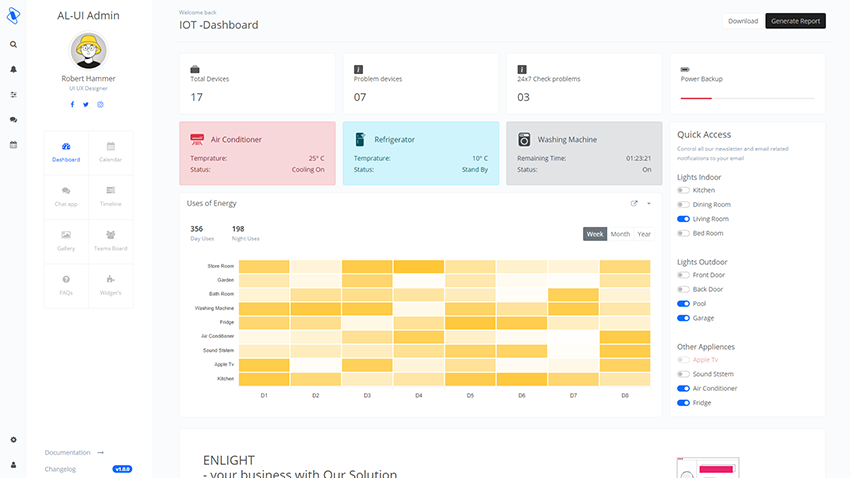The height and width of the screenshot is (478, 850).
Task: Go to the Gallery tile
Action: point(66,240)
